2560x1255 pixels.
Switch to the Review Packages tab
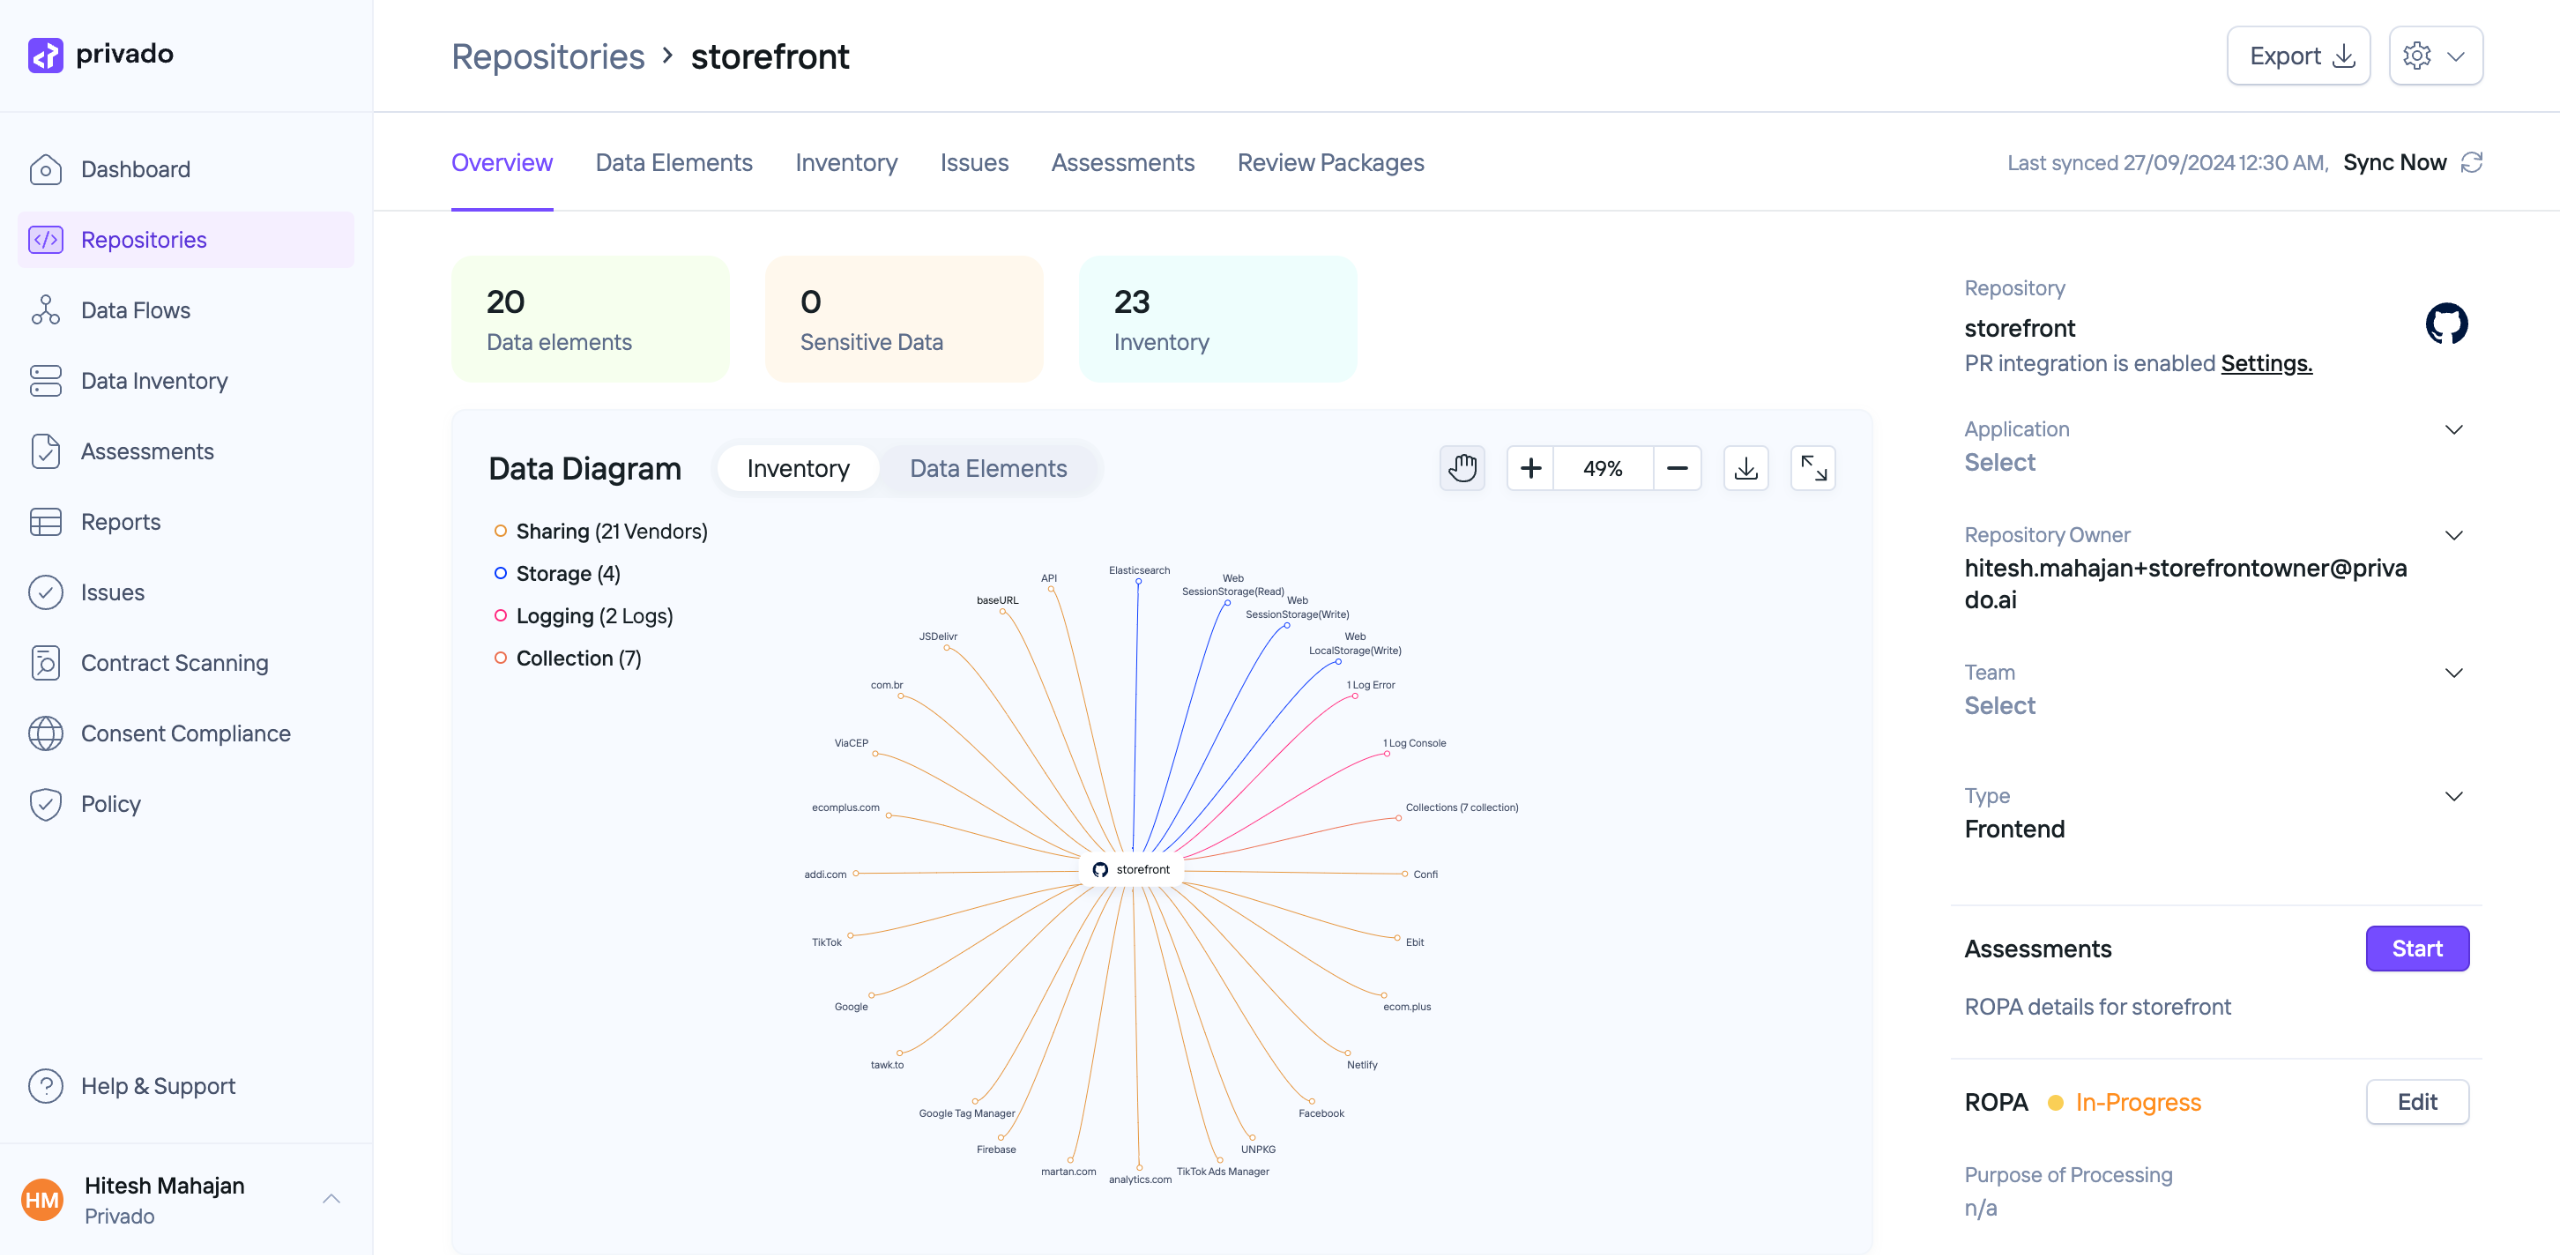(x=1330, y=162)
